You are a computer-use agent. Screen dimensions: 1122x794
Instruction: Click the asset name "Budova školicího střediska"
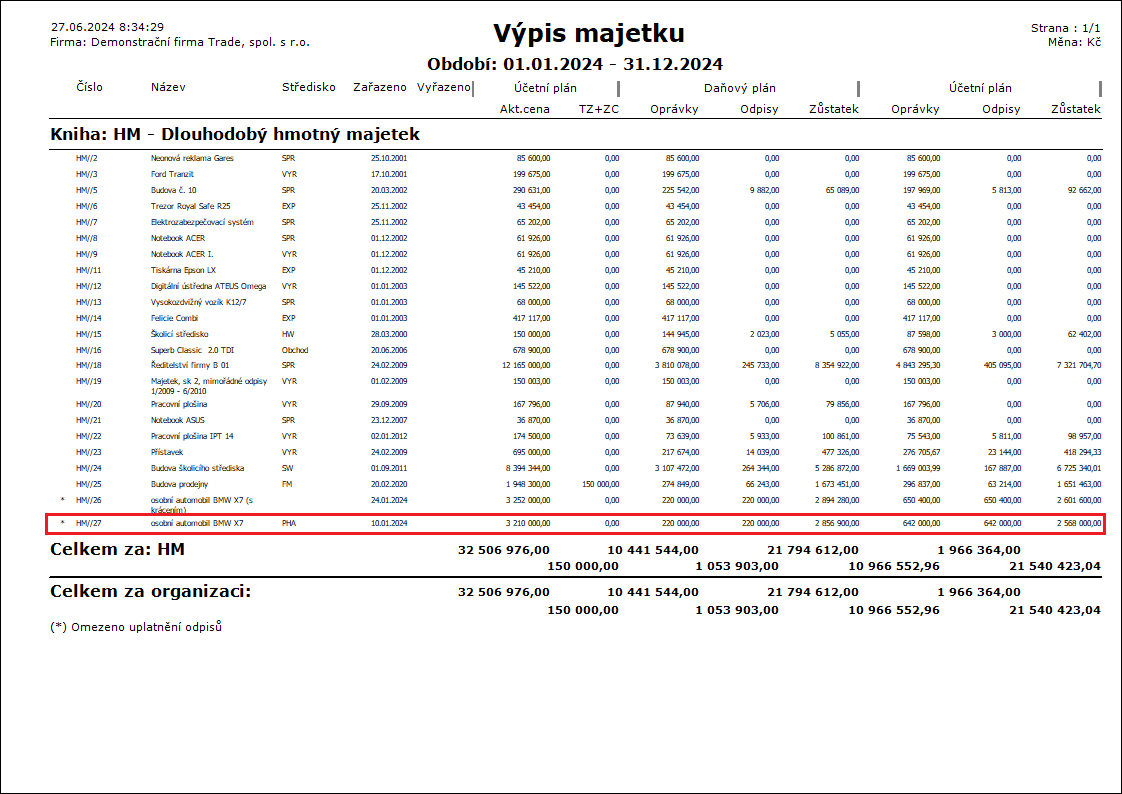pyautogui.click(x=197, y=468)
